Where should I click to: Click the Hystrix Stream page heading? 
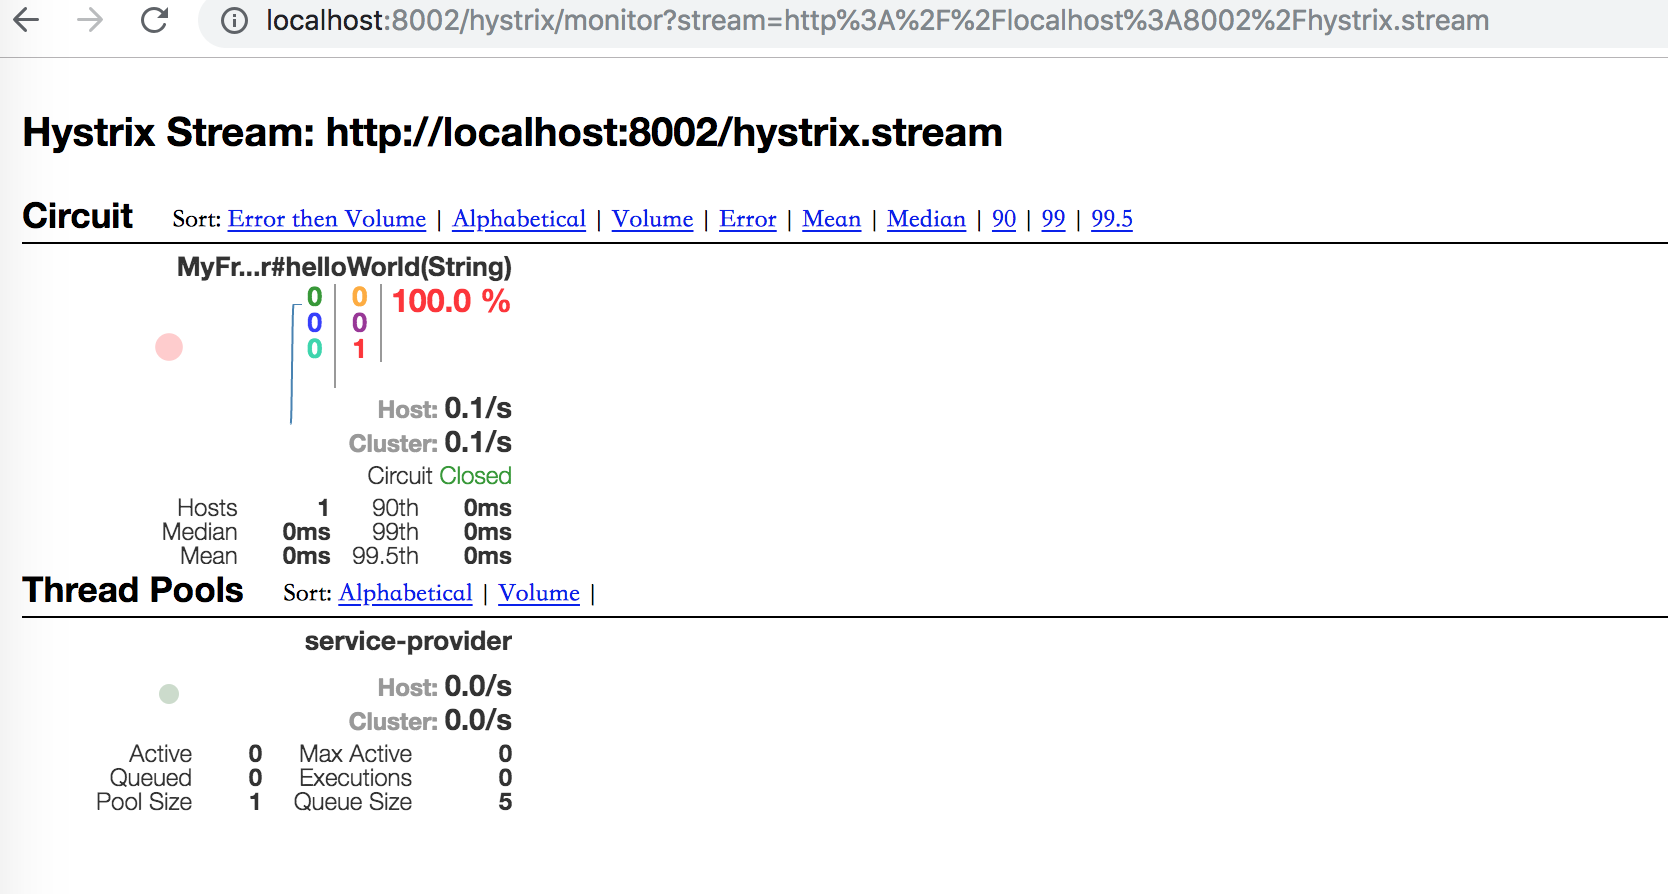pos(512,132)
